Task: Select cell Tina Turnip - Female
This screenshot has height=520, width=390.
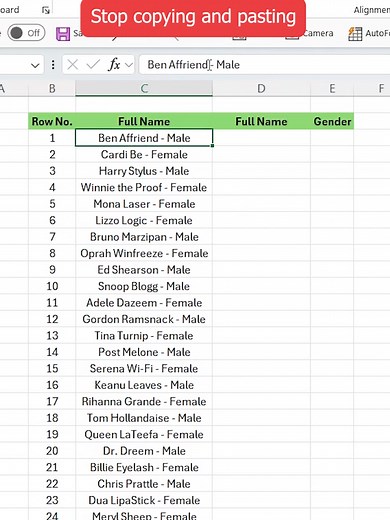Action: pos(144,335)
